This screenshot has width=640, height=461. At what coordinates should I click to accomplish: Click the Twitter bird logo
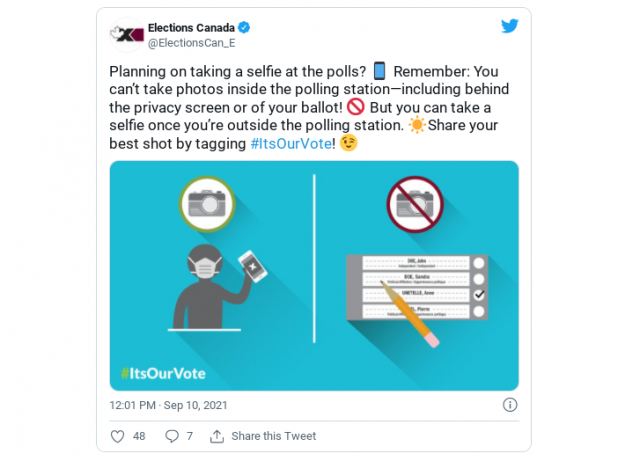510,26
